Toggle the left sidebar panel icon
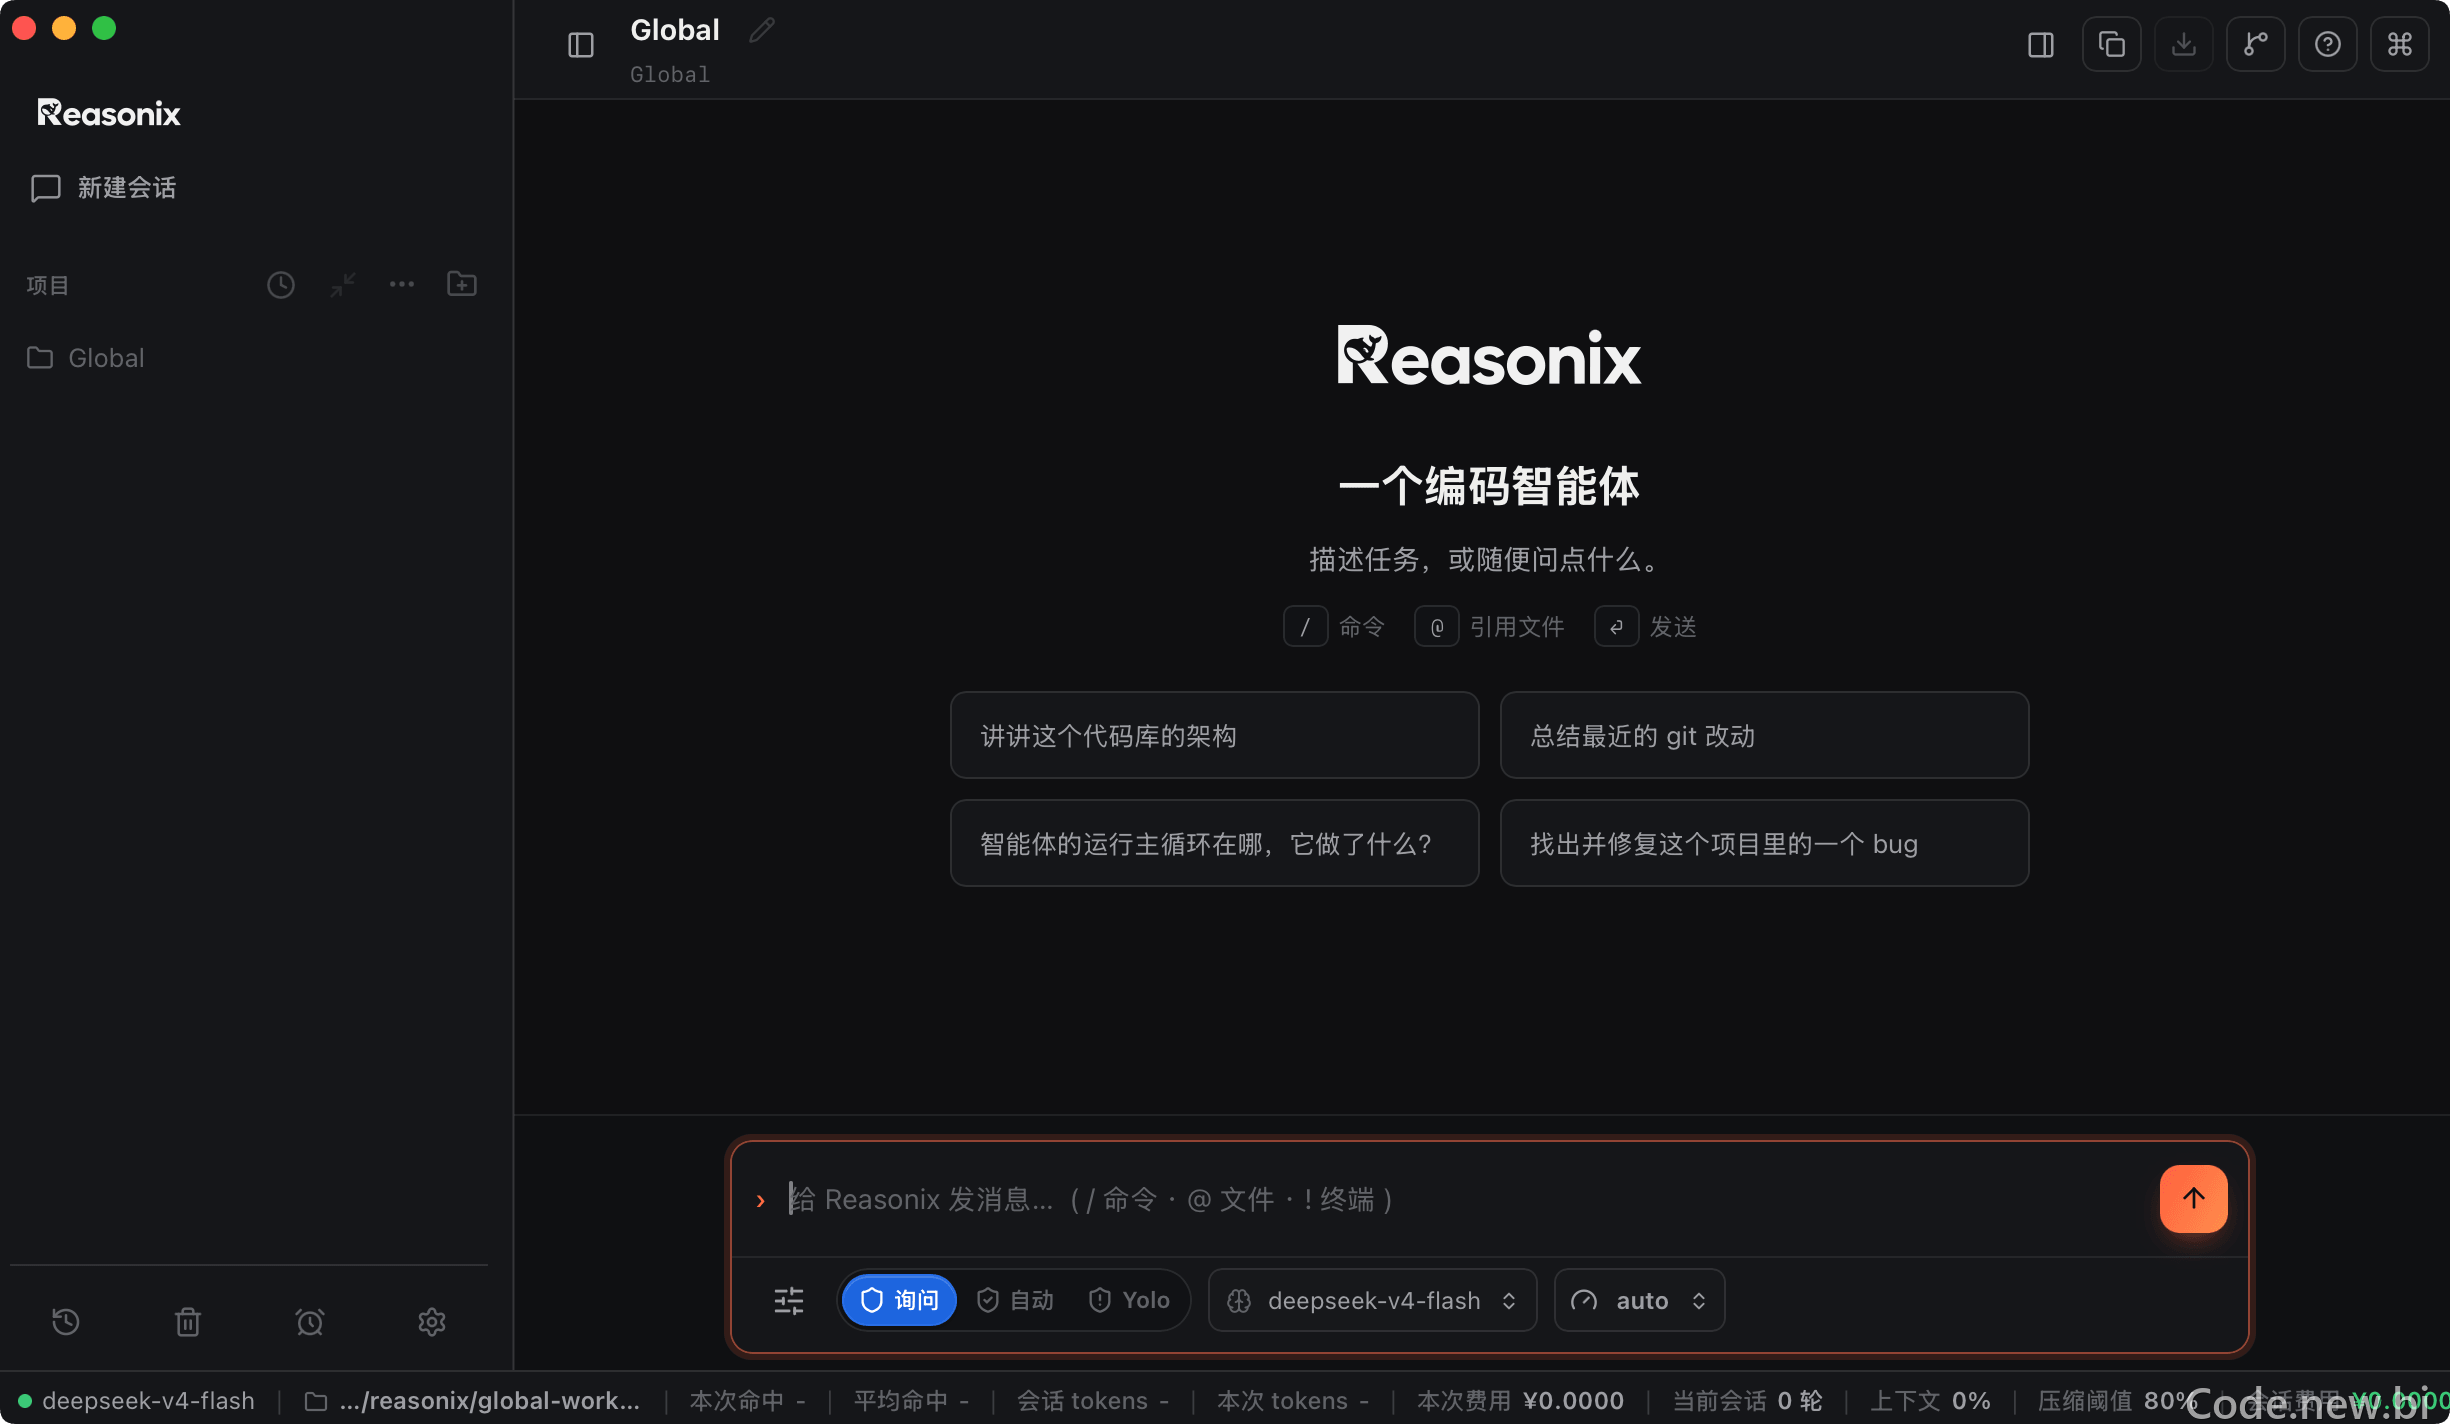2450x1424 pixels. point(581,45)
